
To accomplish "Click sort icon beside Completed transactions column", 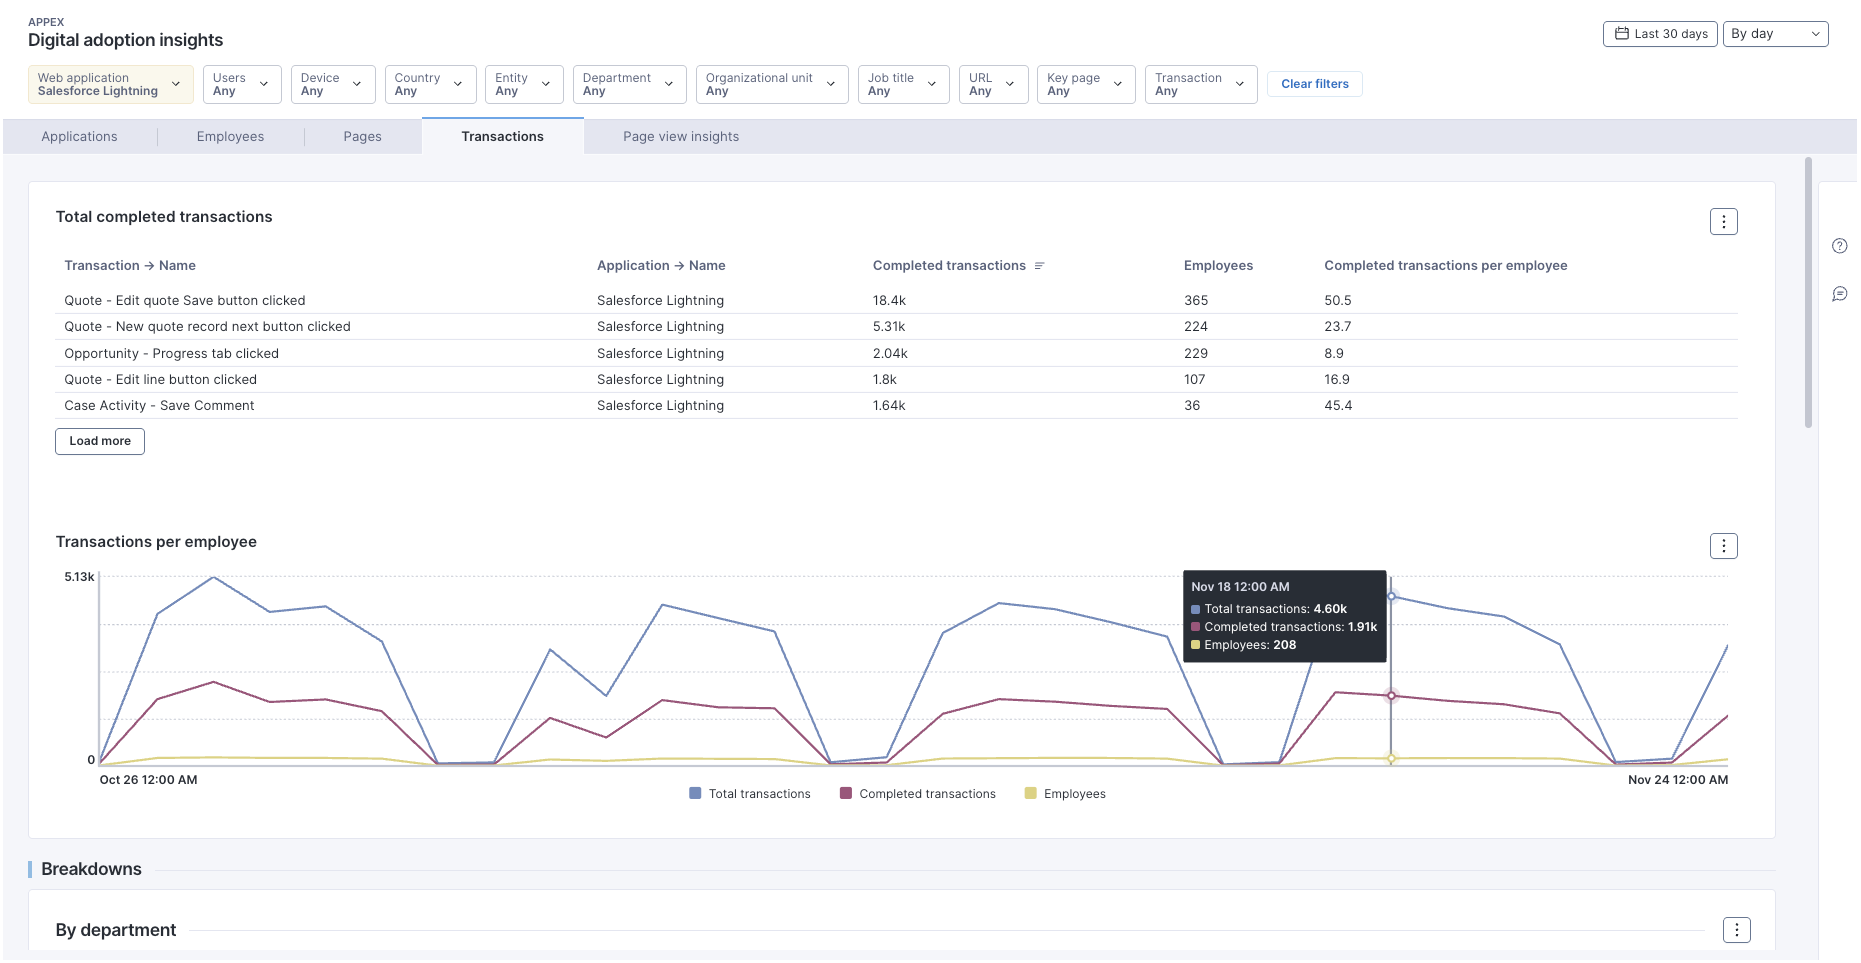I will [1039, 266].
